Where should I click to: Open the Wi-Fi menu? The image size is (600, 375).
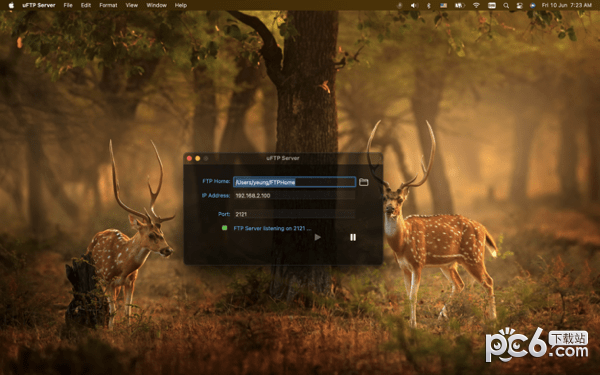tap(476, 5)
